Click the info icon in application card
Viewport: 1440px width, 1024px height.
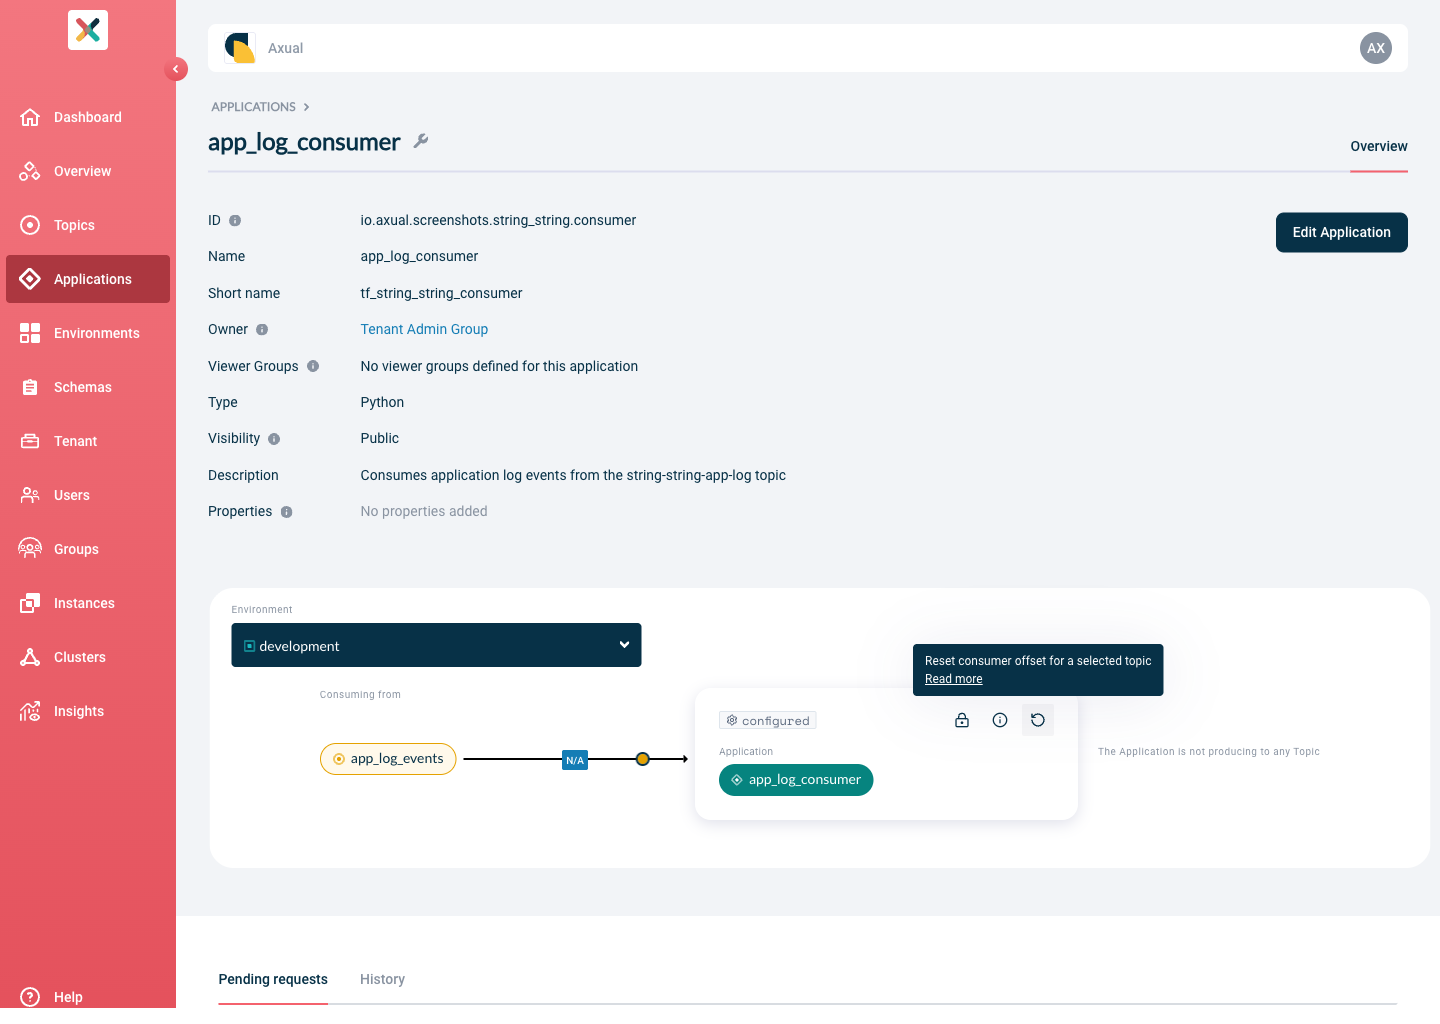pos(1000,720)
